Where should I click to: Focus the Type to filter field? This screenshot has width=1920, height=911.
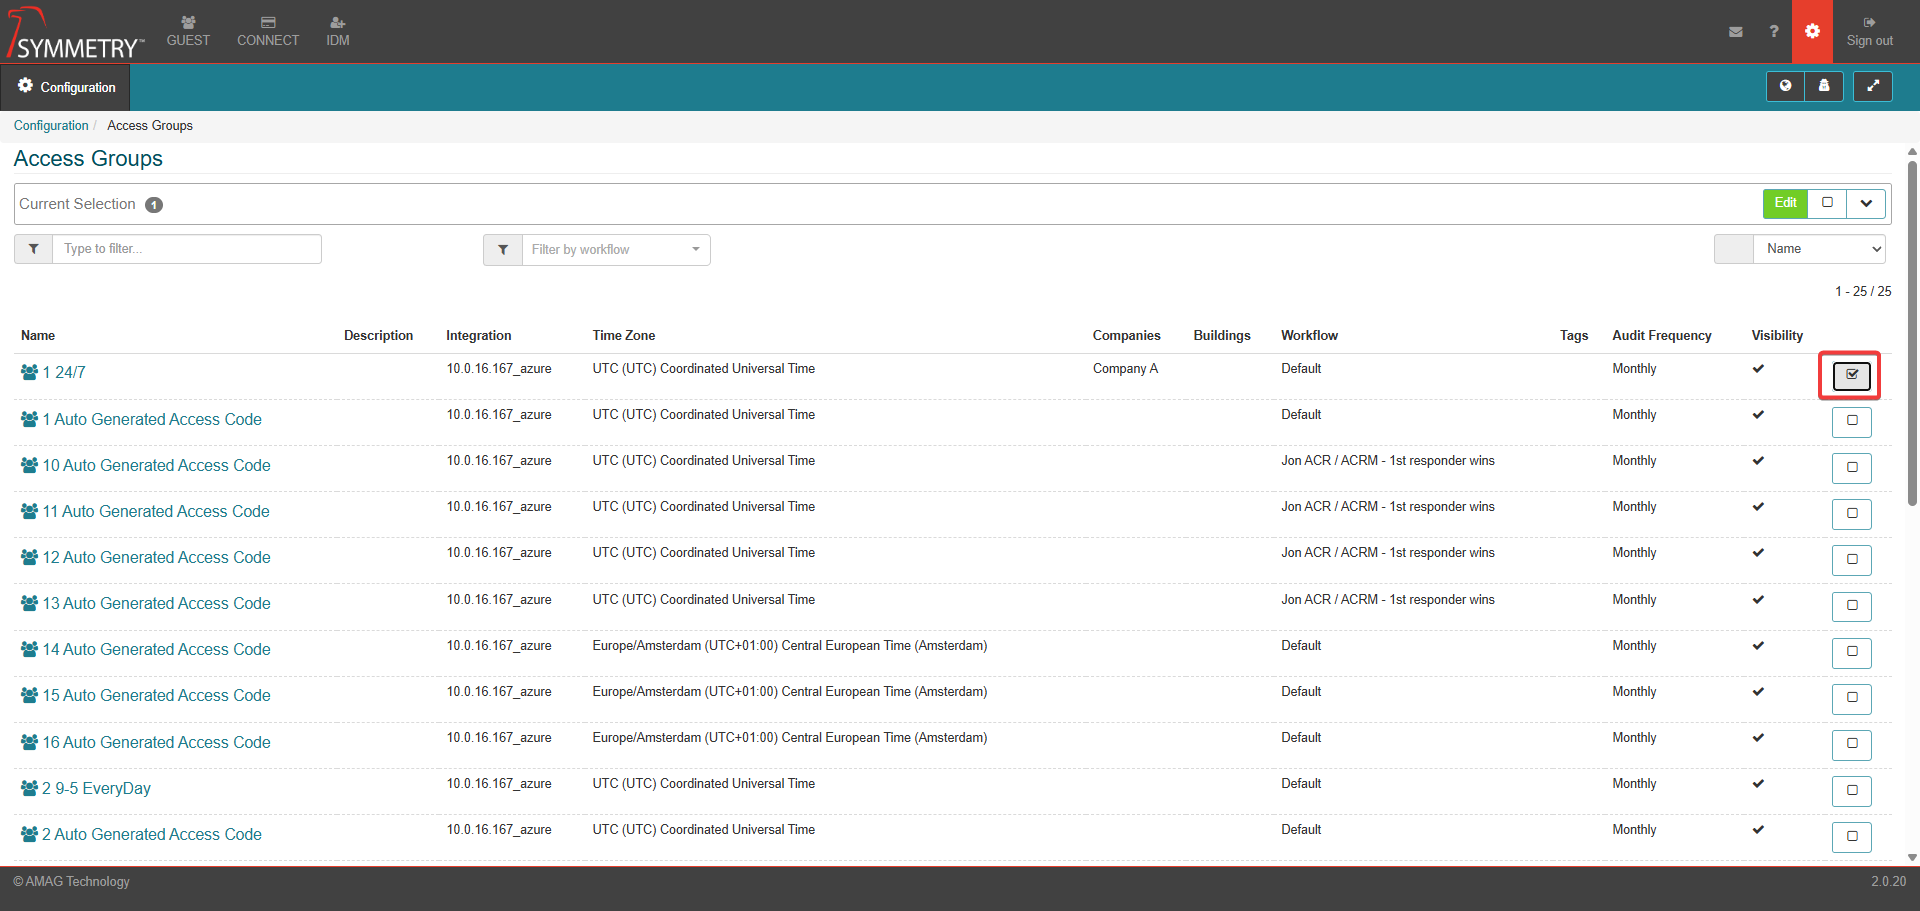(x=187, y=249)
